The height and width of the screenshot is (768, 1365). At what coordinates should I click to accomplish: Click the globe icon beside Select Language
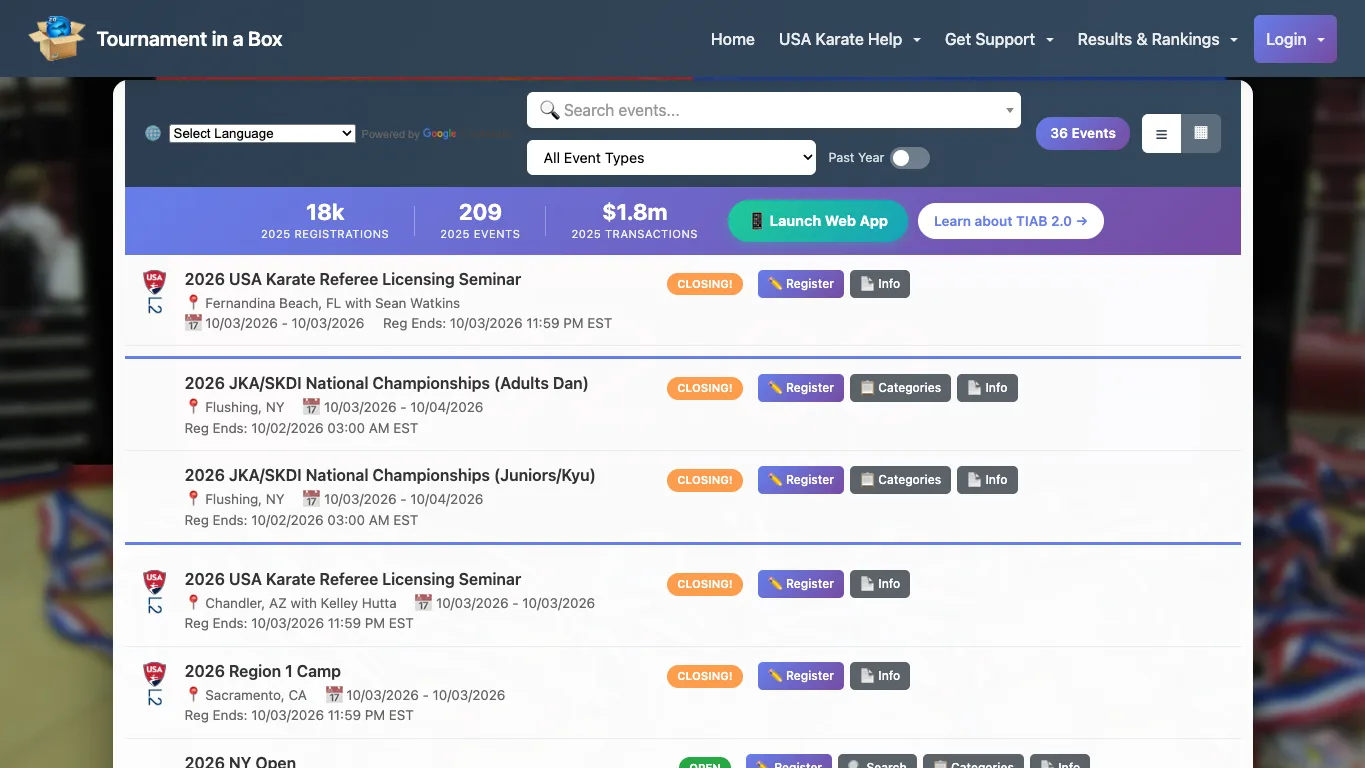pos(153,133)
